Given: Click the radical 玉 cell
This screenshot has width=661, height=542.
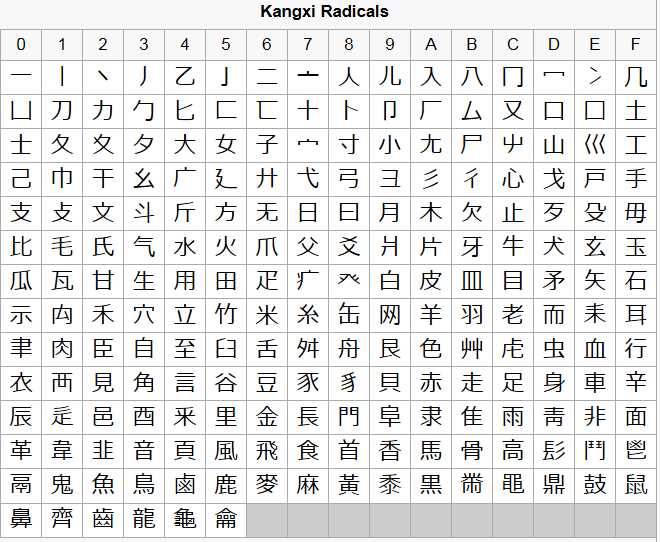Looking at the screenshot, I should [636, 247].
